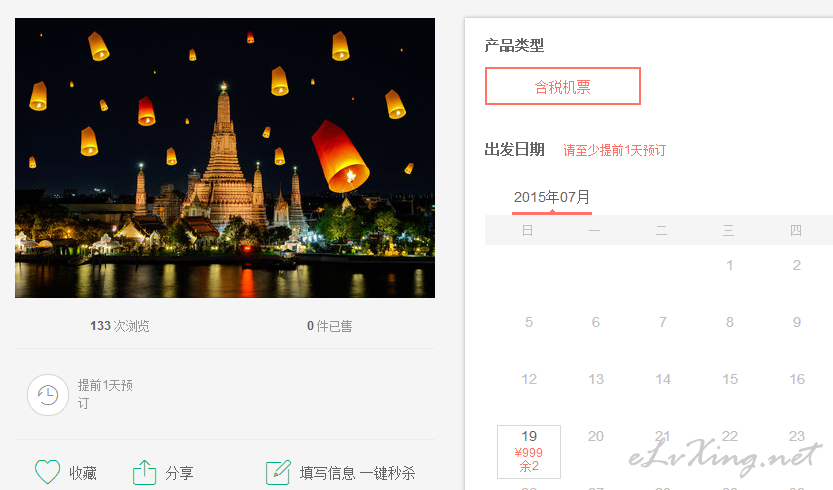Open the Wat Arun lantern photo
This screenshot has height=490, width=833.
[225, 158]
